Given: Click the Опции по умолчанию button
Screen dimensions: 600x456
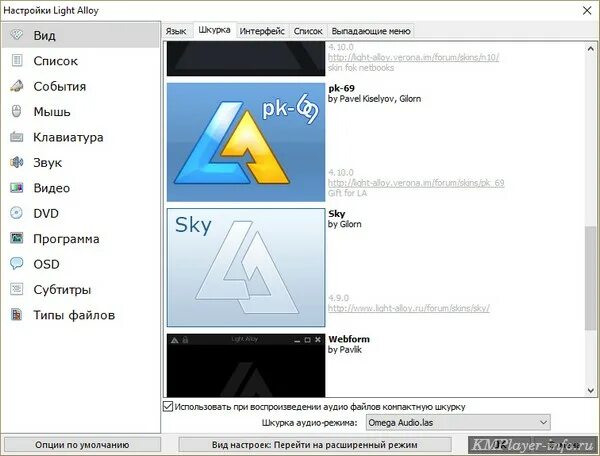Looking at the screenshot, I should [x=82, y=445].
